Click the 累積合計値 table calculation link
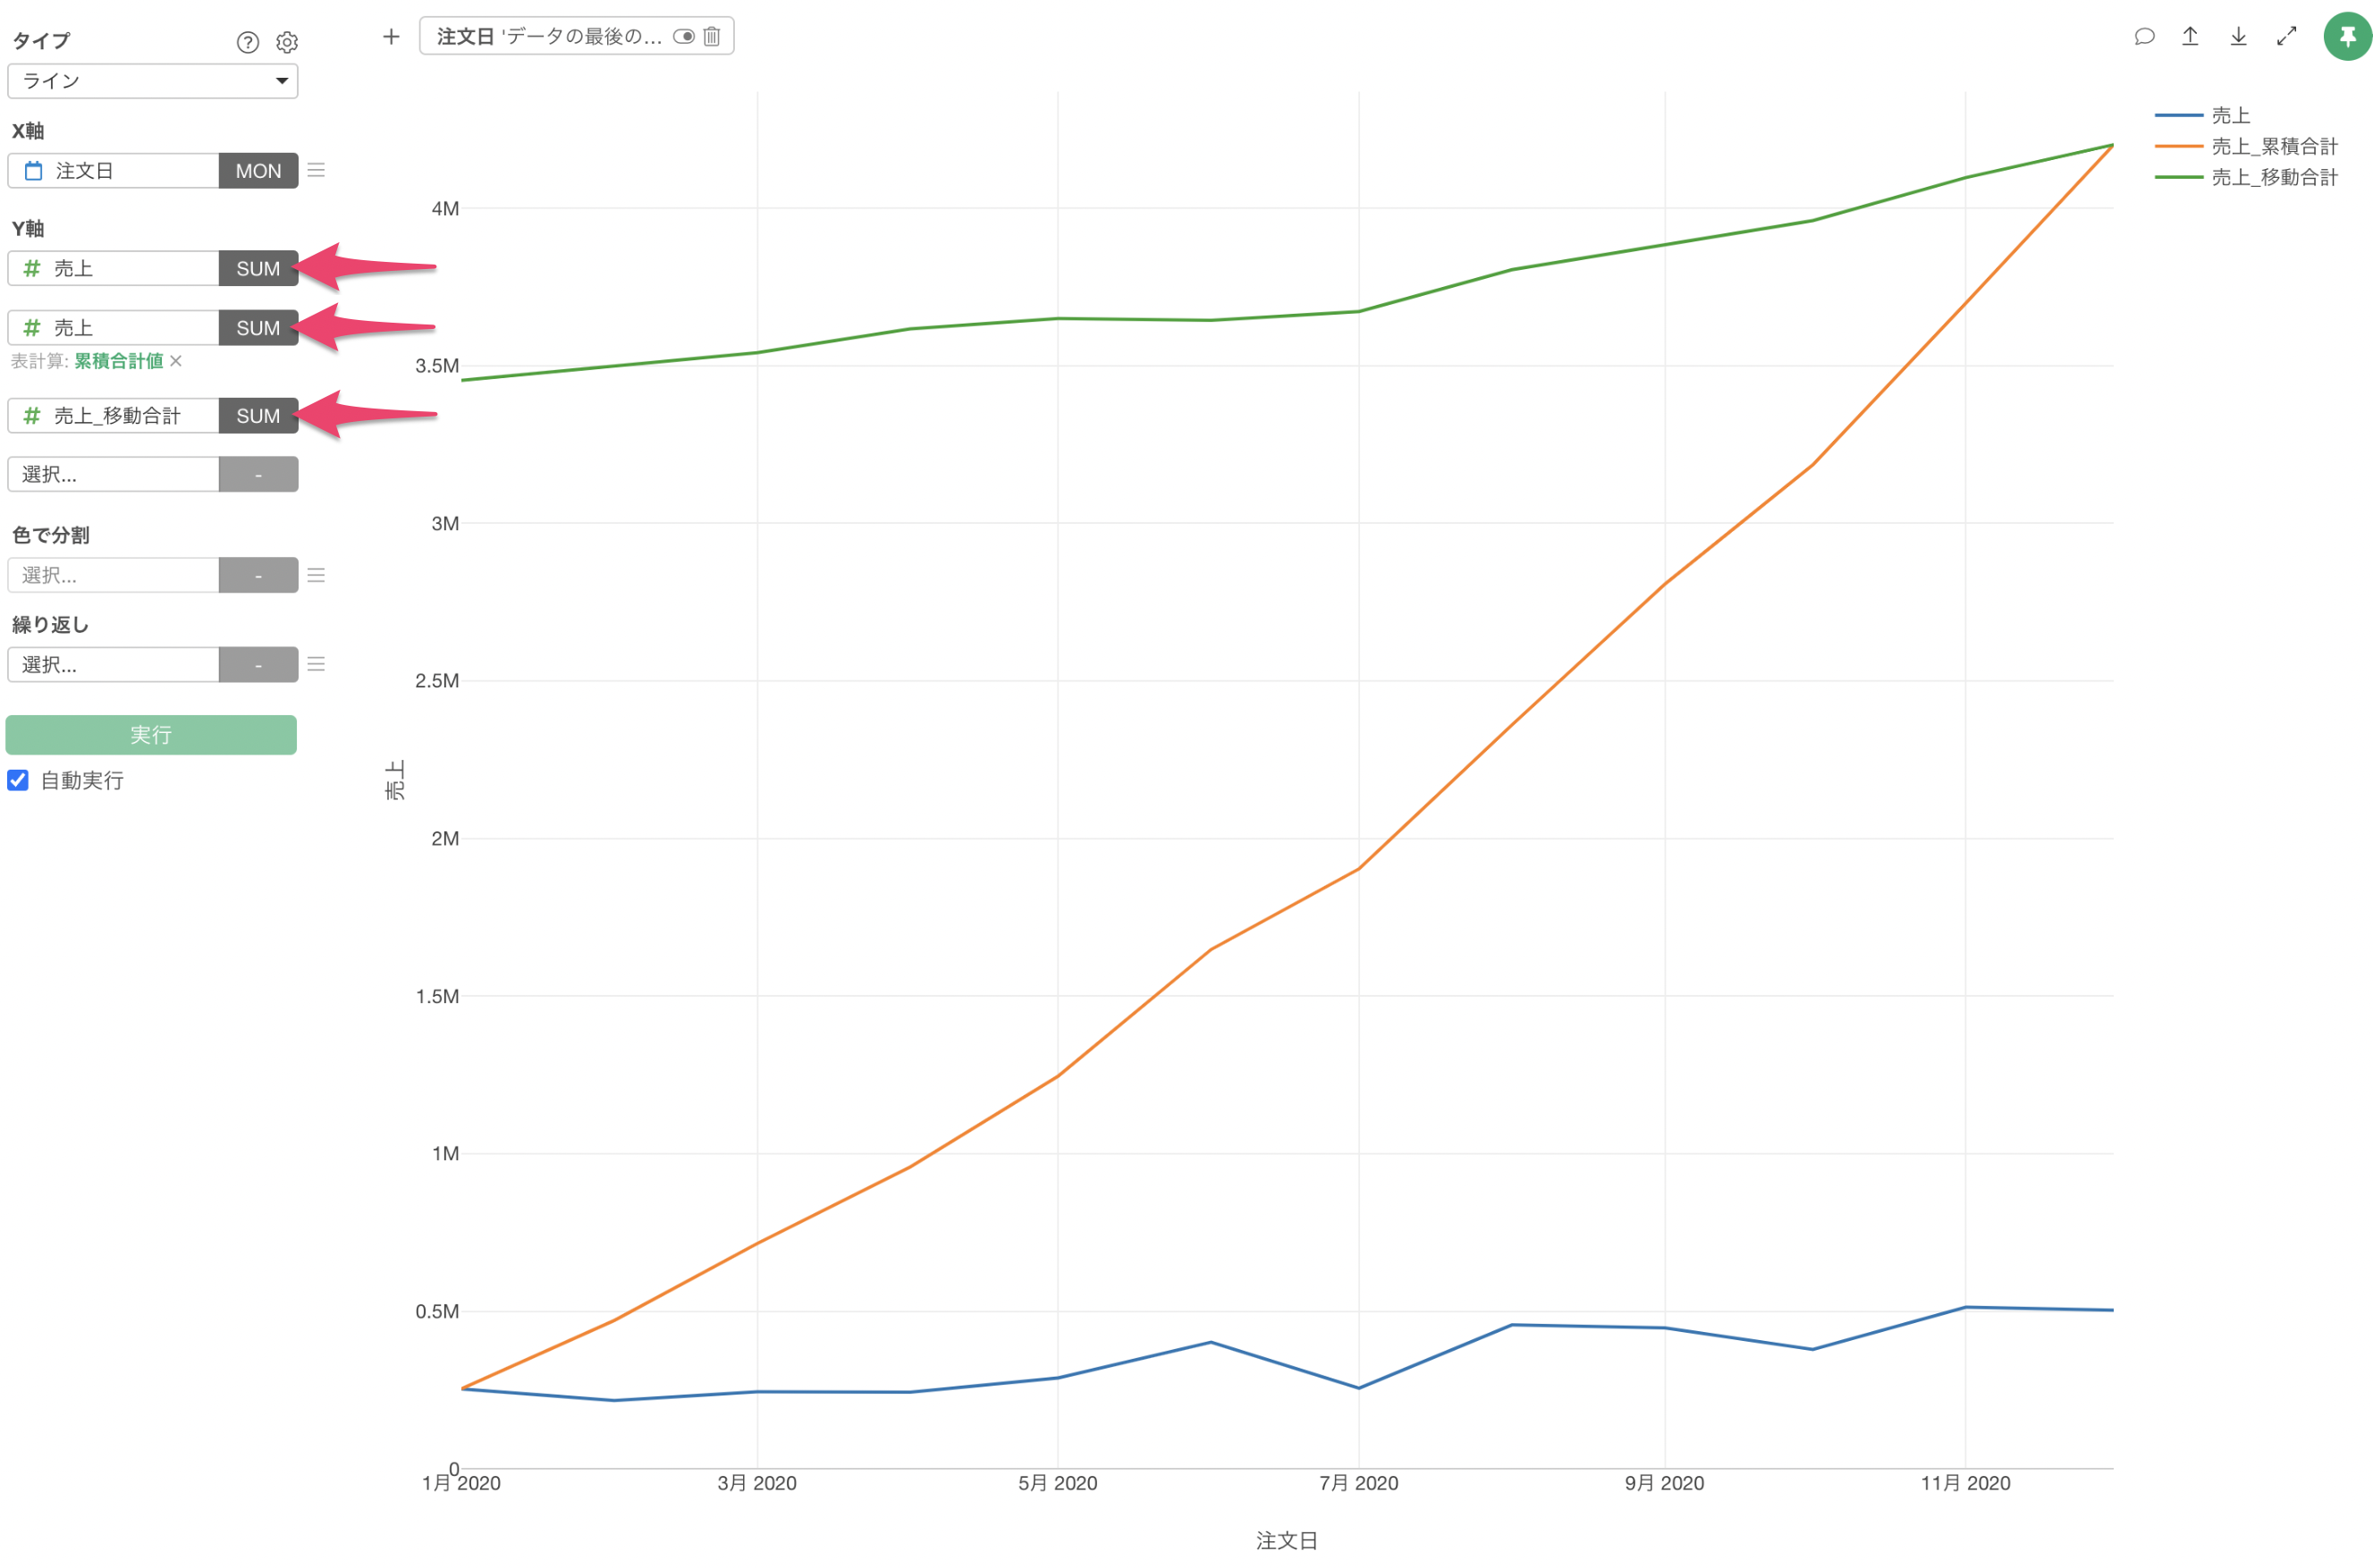This screenshot has height=1568, width=2373. [118, 361]
